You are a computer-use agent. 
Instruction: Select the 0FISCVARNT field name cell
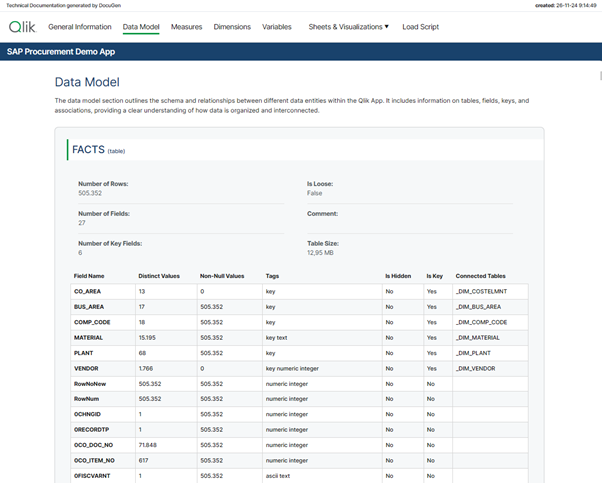coord(103,476)
